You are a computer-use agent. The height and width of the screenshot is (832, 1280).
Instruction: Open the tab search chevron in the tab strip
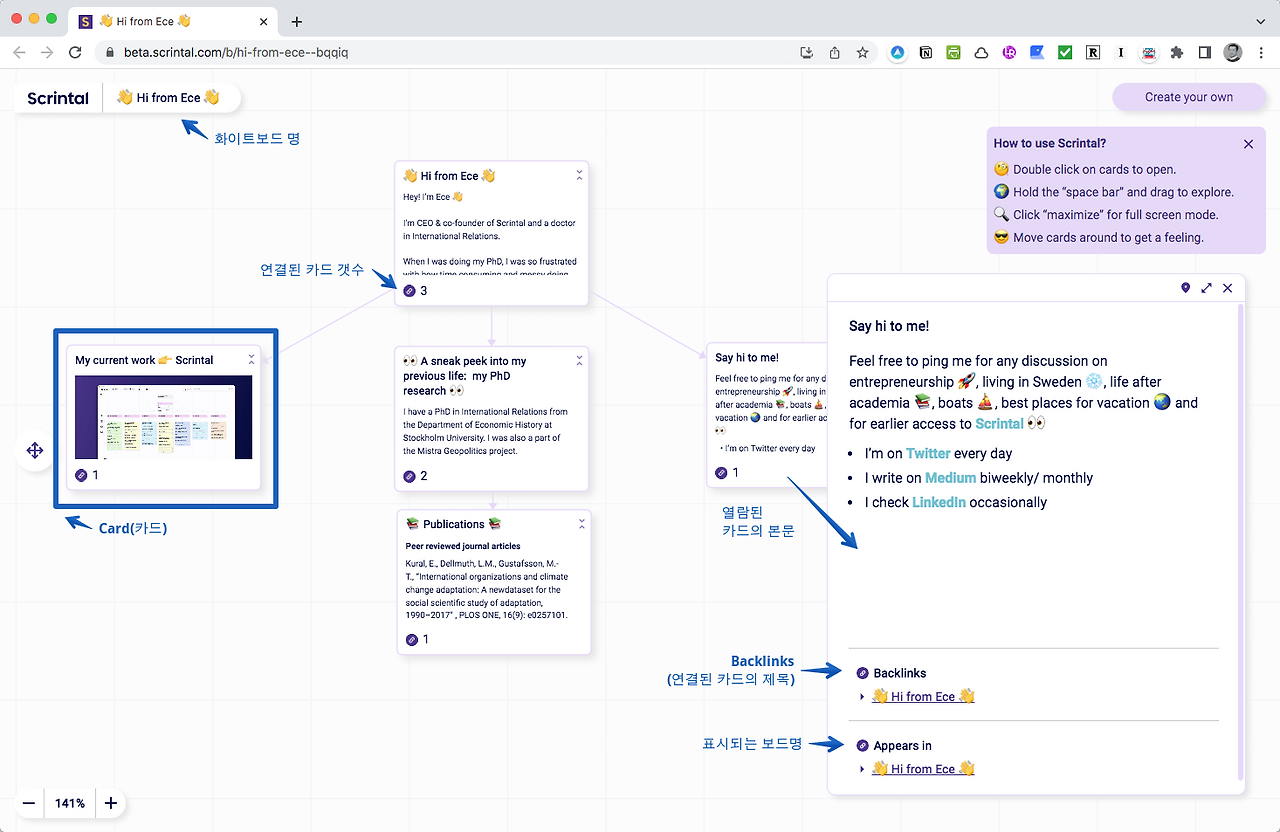[1260, 21]
